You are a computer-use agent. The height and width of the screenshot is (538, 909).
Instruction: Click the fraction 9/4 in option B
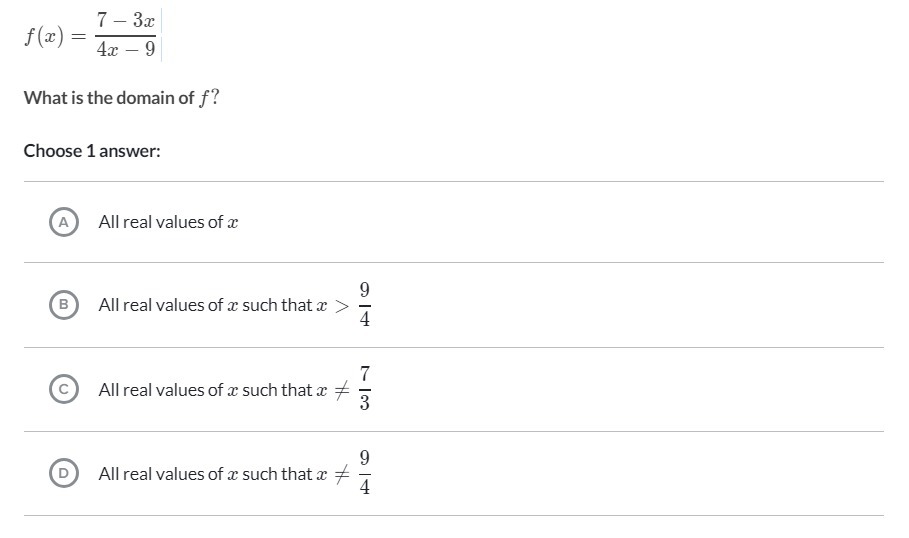click(x=365, y=305)
